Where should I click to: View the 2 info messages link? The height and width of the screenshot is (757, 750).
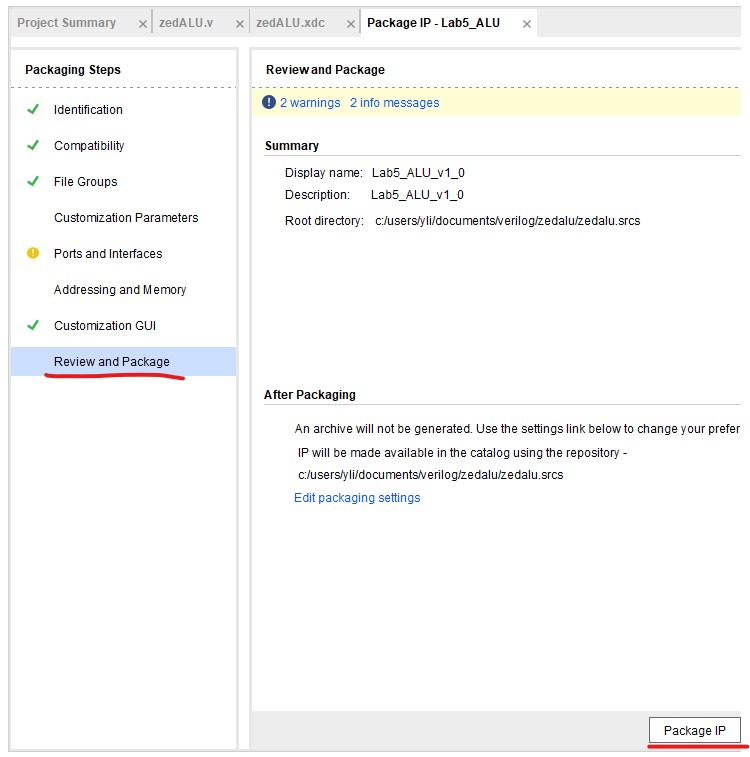tap(394, 103)
